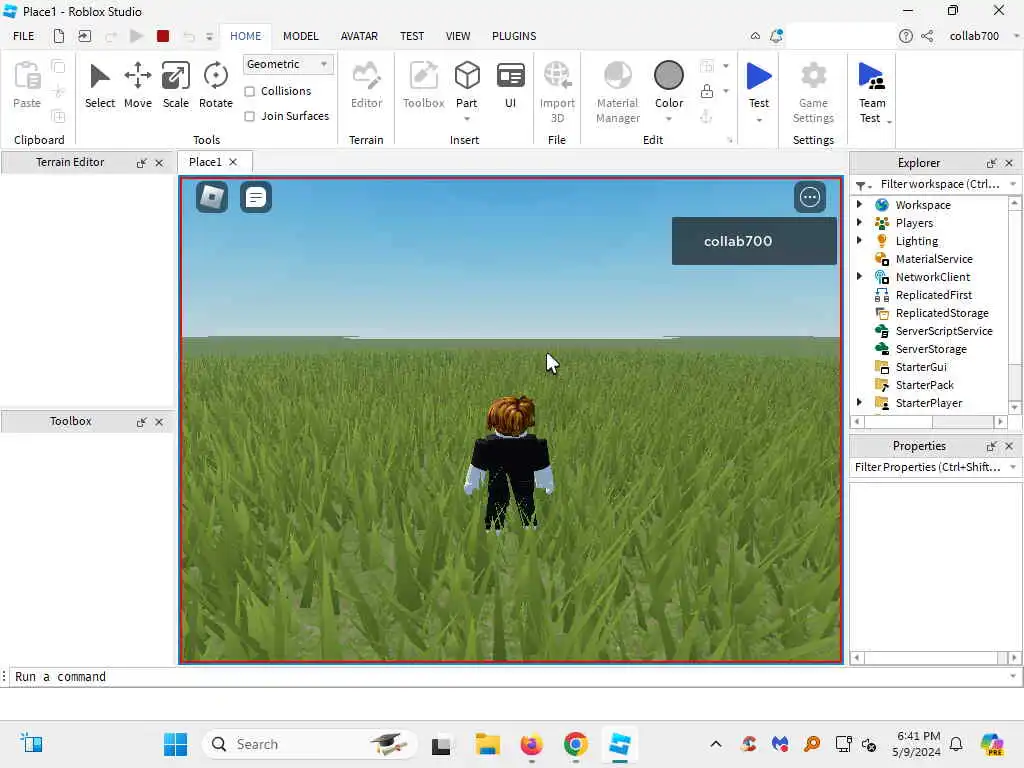Image resolution: width=1024 pixels, height=768 pixels.
Task: Open the Material Manager
Action: 618,91
